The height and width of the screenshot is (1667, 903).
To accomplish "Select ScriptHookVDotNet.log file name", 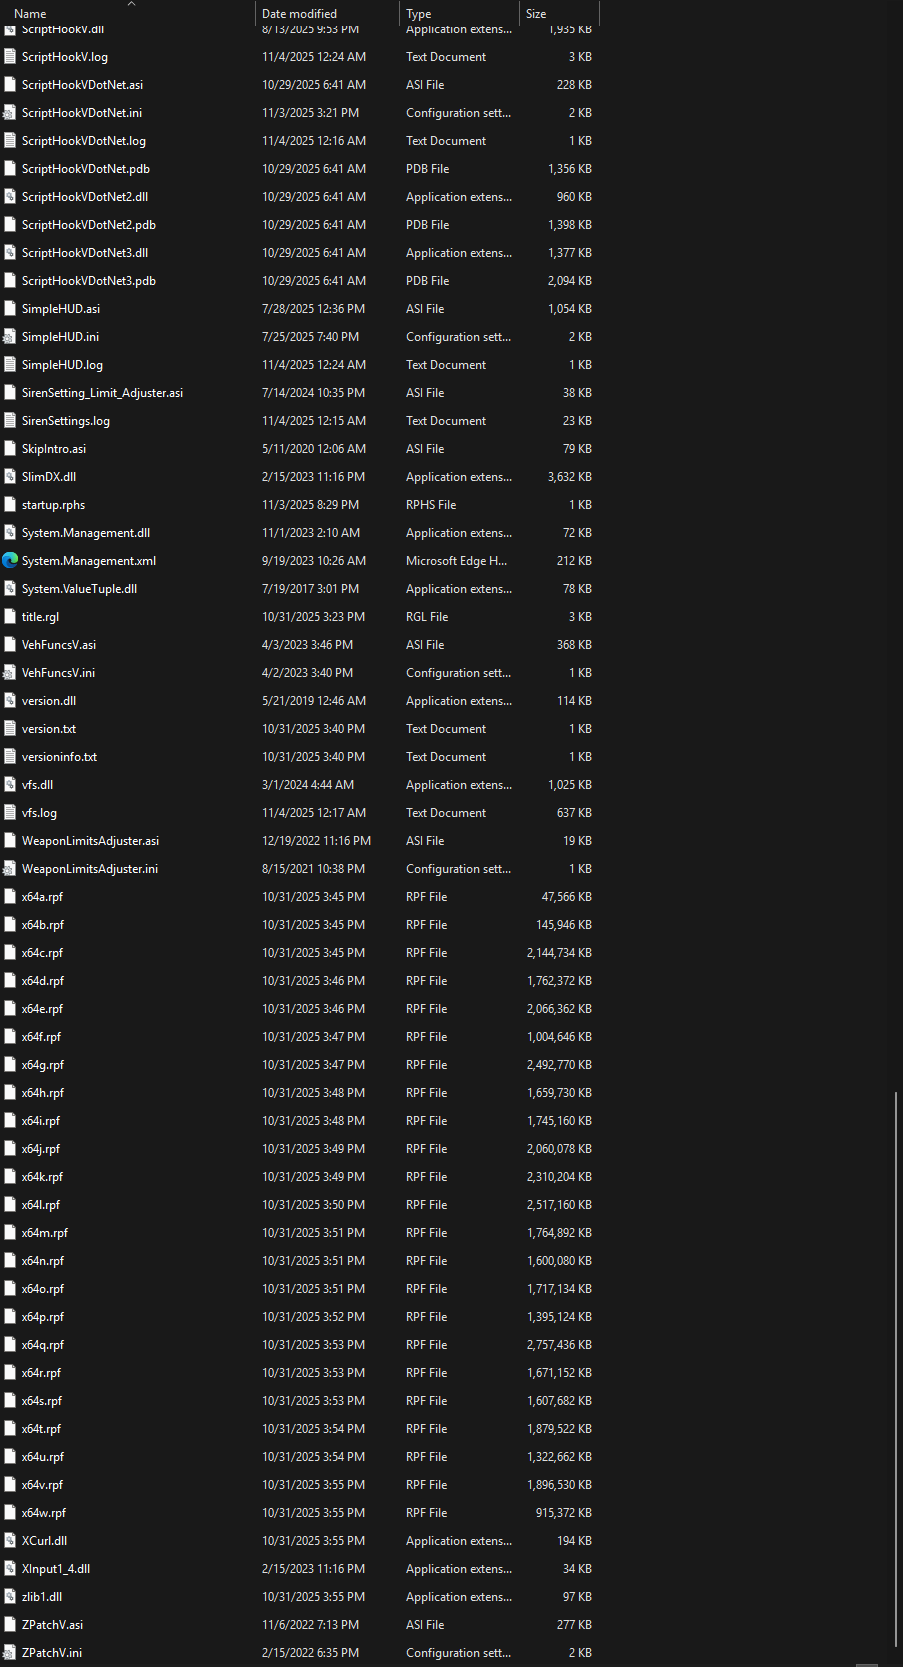I will [x=84, y=141].
